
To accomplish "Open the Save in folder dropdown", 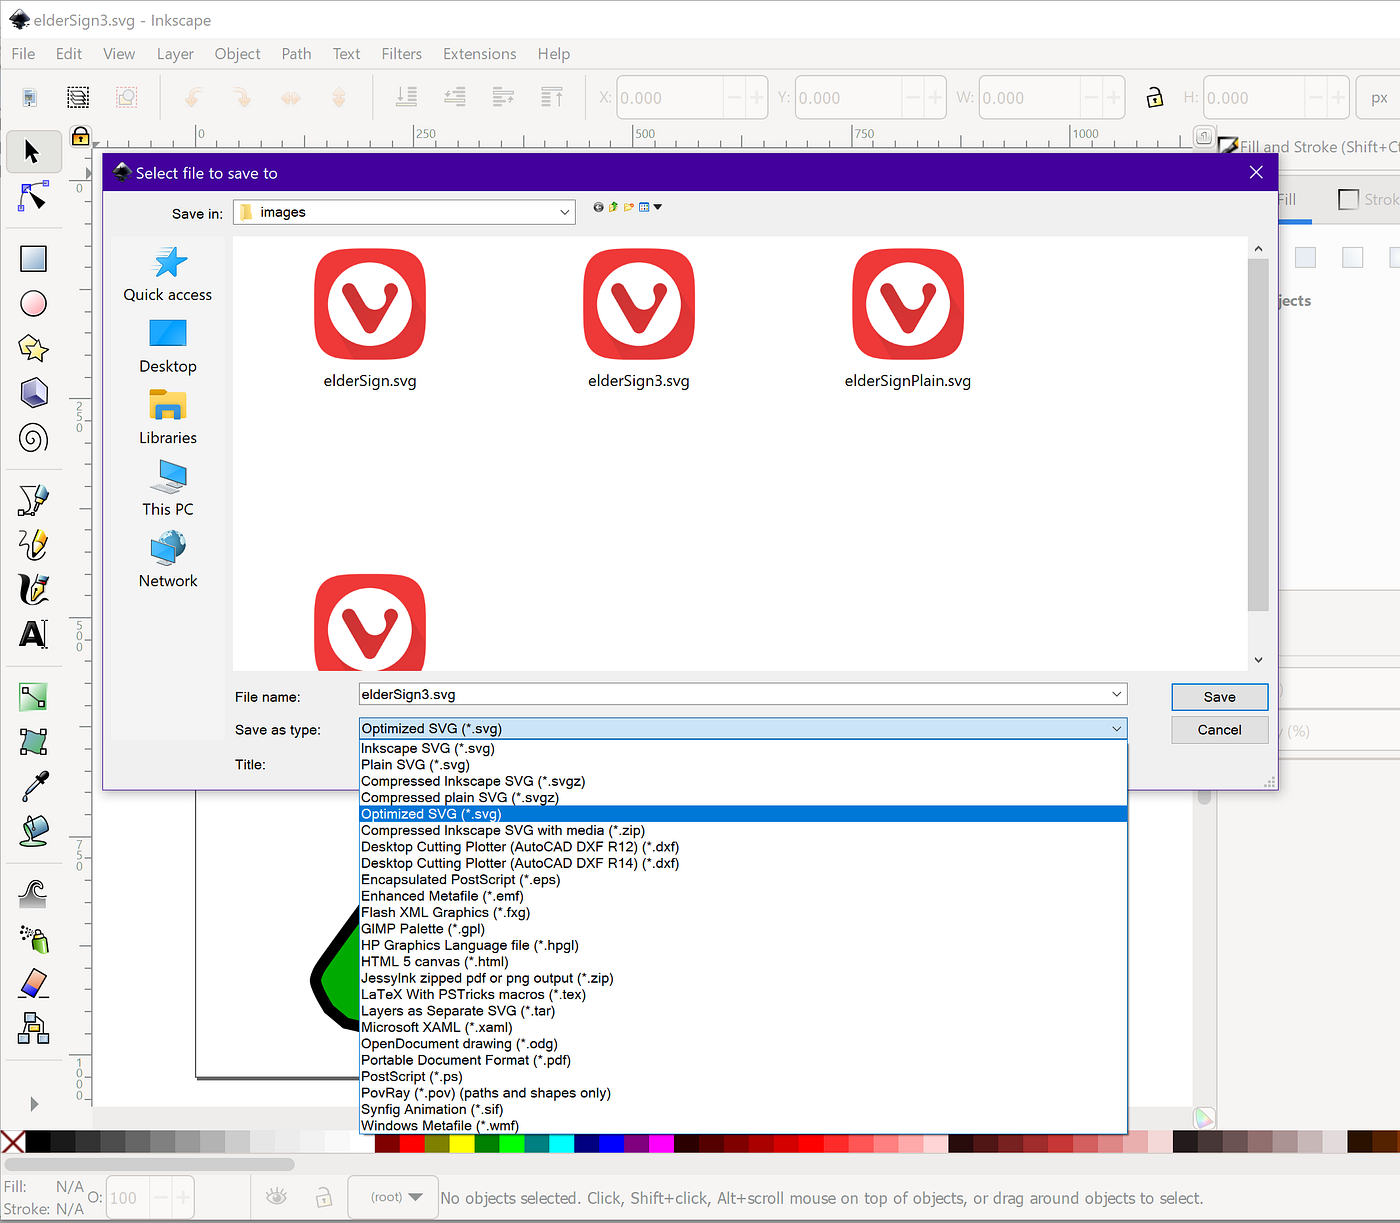I will (565, 212).
